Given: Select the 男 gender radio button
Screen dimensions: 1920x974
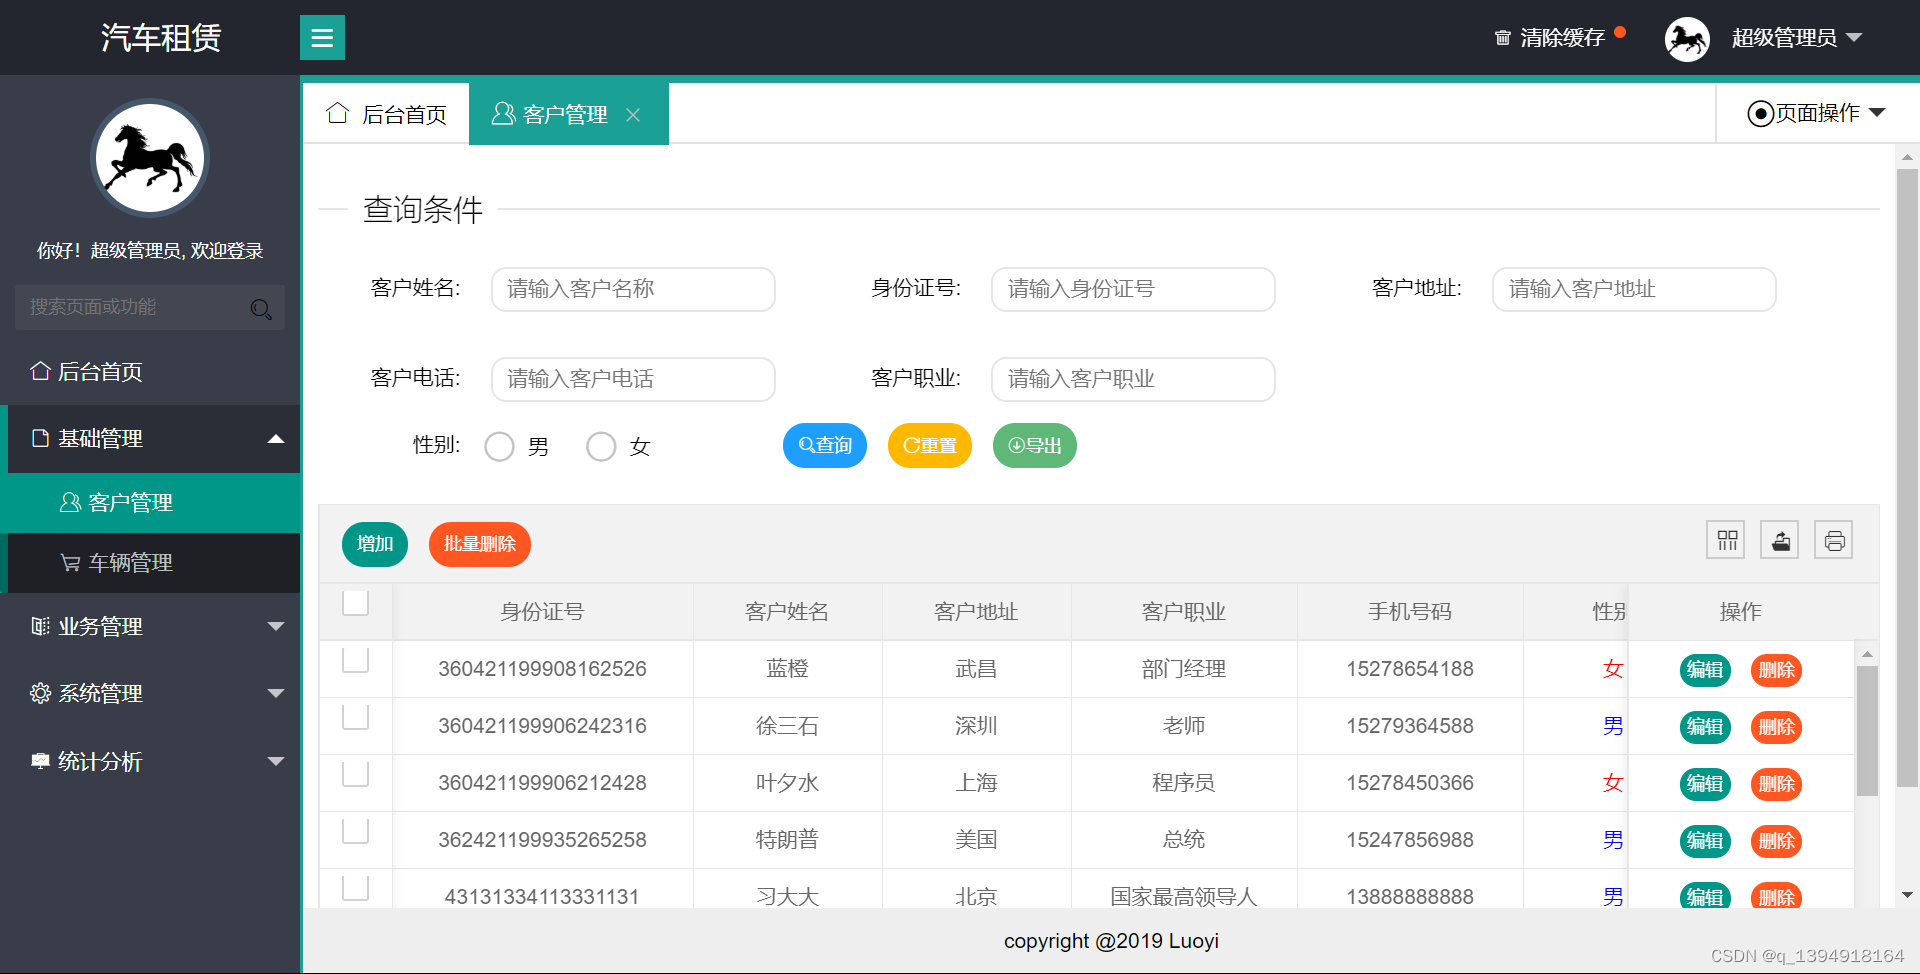Looking at the screenshot, I should [x=500, y=446].
